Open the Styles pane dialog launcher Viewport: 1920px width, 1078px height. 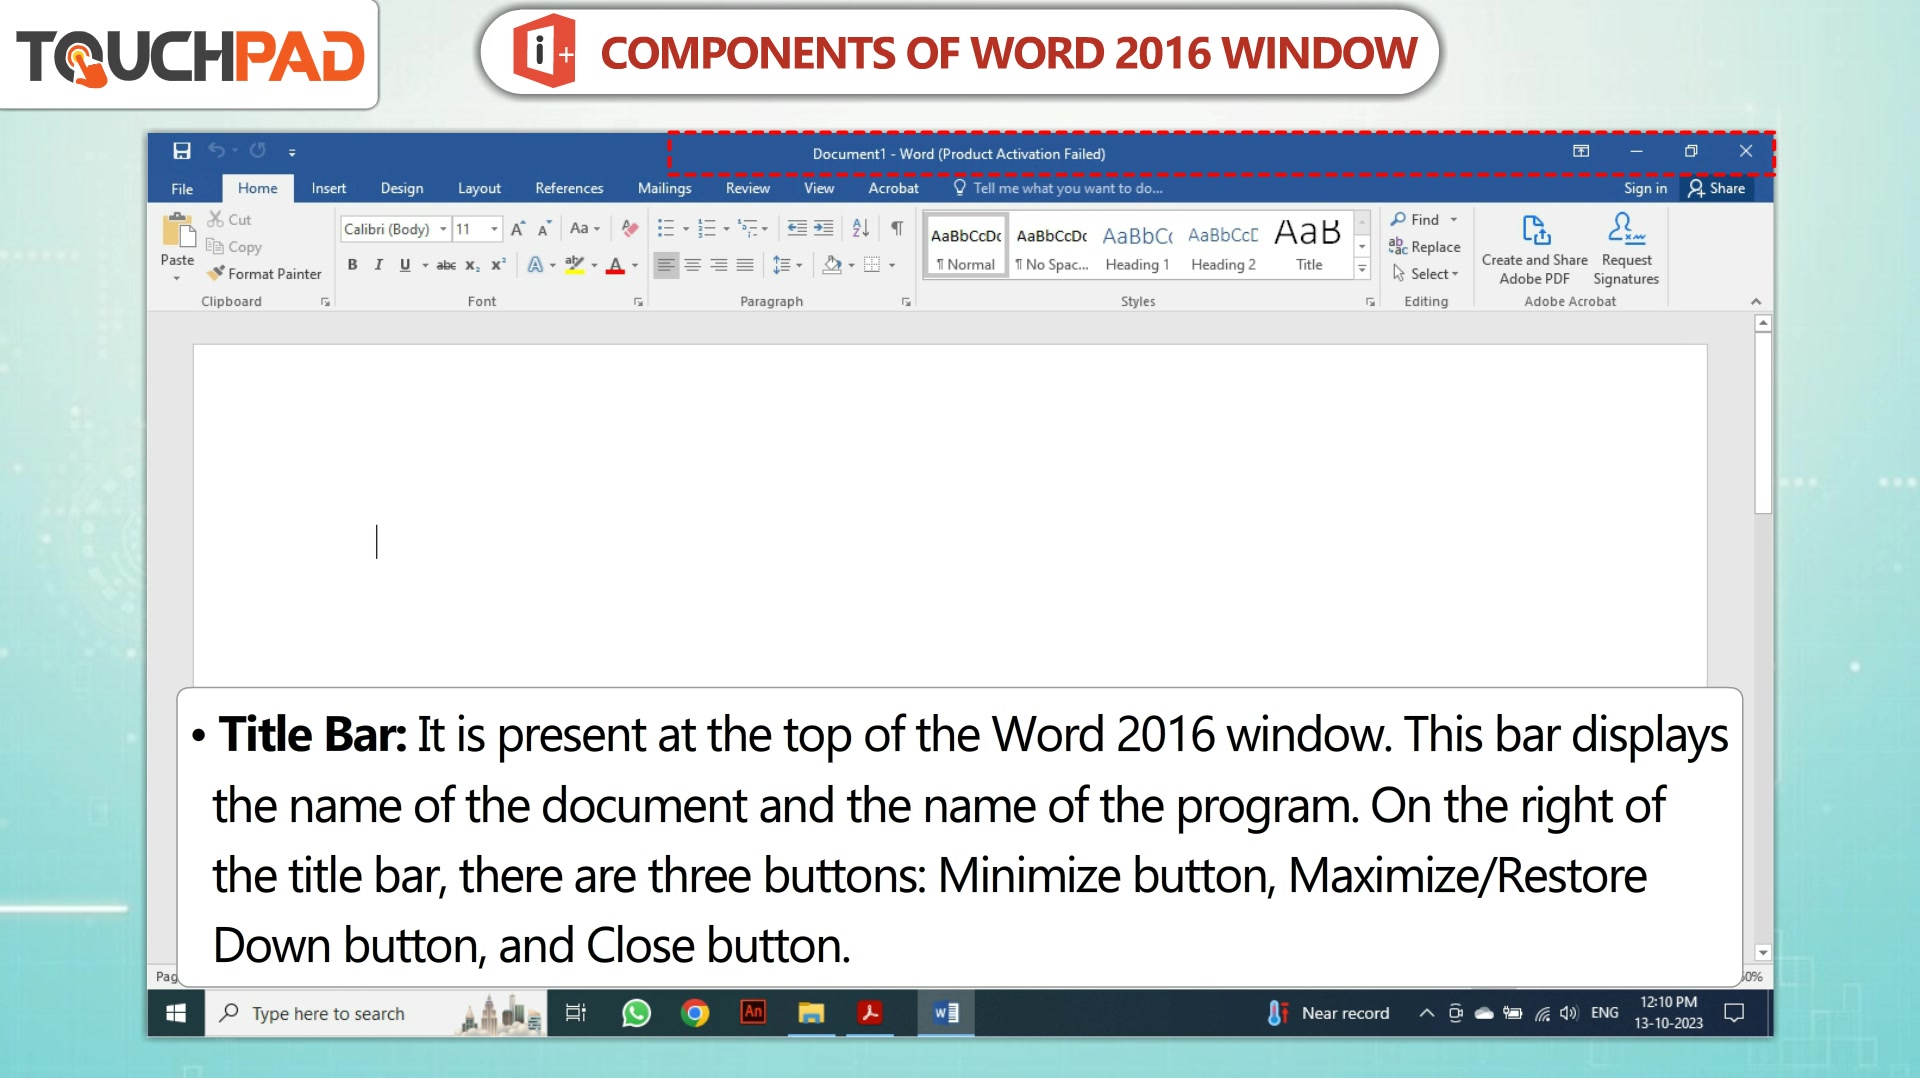click(1370, 302)
